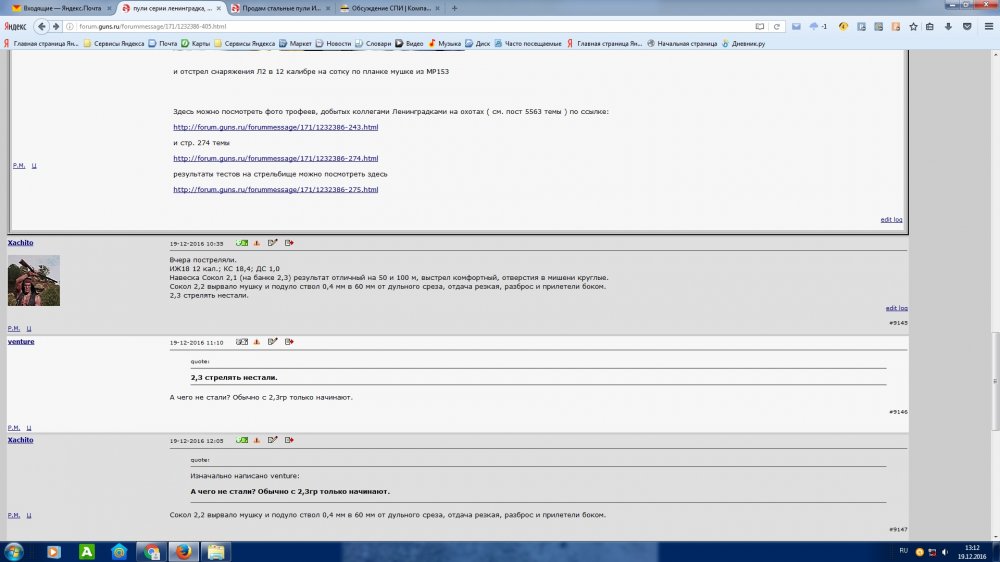Click the edit log link under Xachito's post
Viewport: 1000px width, 562px height.
coord(896,308)
